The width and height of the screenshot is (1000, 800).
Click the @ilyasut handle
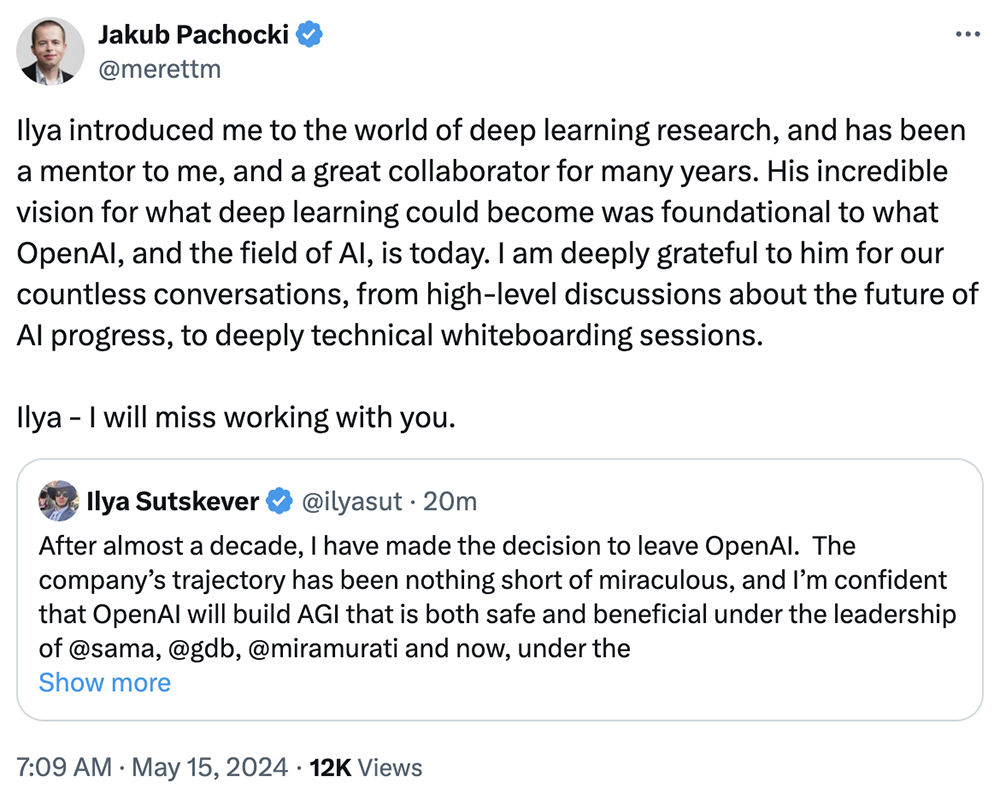[x=350, y=501]
